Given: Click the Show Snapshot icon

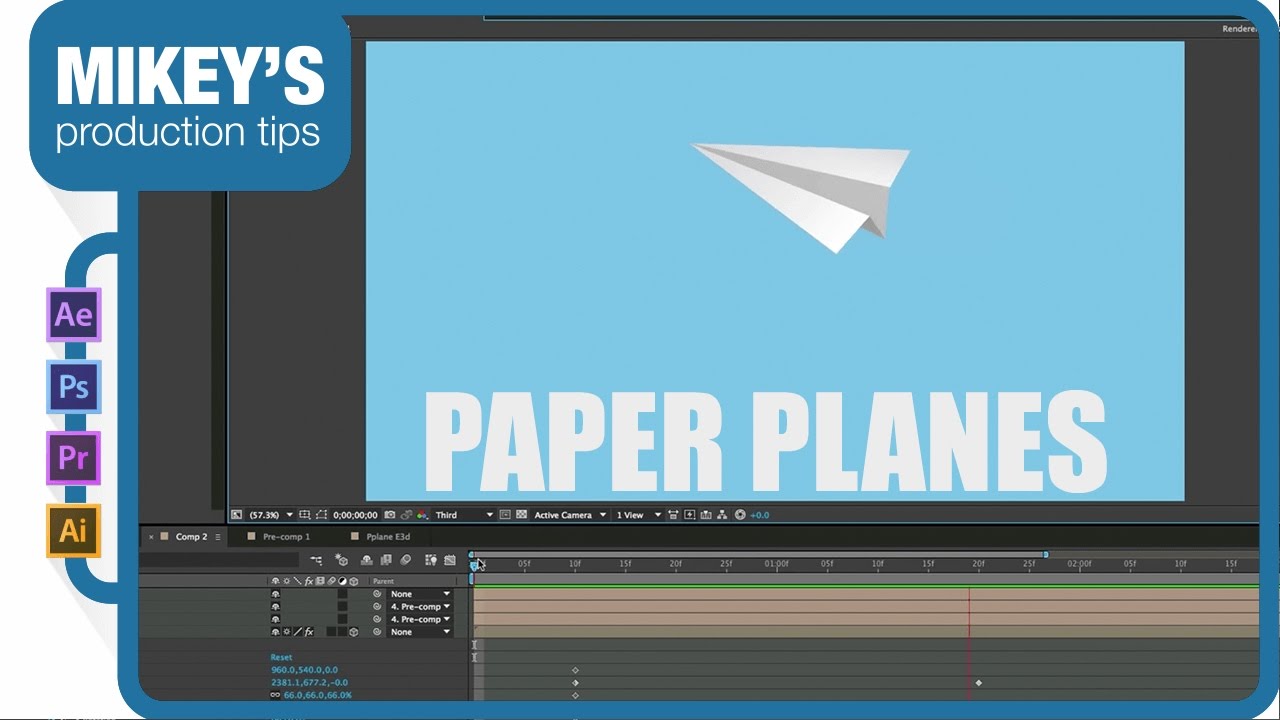Looking at the screenshot, I should [x=405, y=515].
